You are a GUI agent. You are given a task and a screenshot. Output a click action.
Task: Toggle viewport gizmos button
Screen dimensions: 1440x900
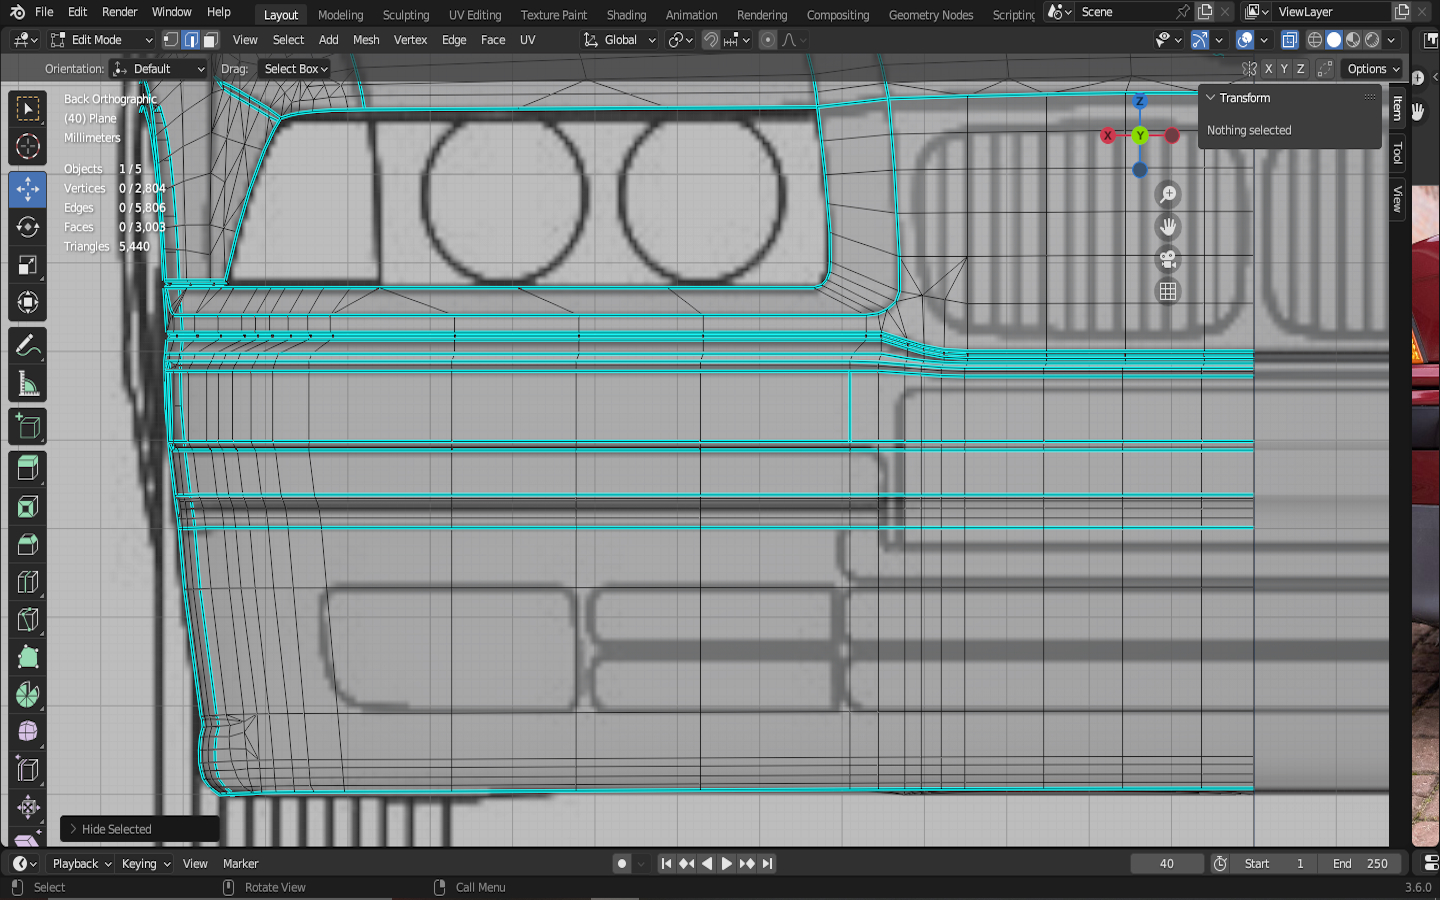pyautogui.click(x=1199, y=40)
